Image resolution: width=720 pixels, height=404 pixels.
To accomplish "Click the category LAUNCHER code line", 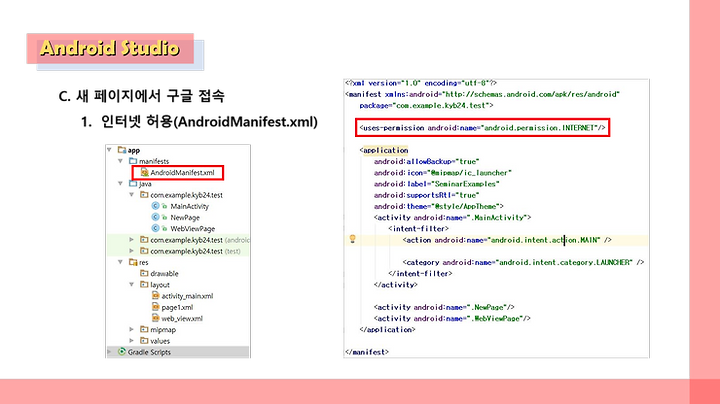I will click(523, 263).
